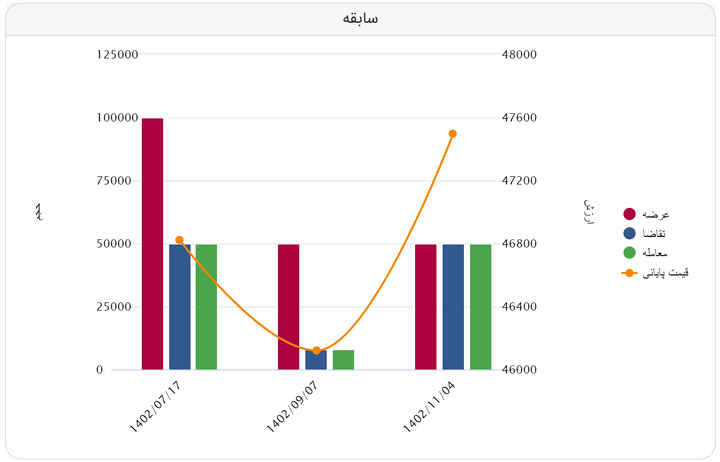This screenshot has width=720, height=462.
Task: Click the سابقه panel header title
Action: [x=360, y=18]
